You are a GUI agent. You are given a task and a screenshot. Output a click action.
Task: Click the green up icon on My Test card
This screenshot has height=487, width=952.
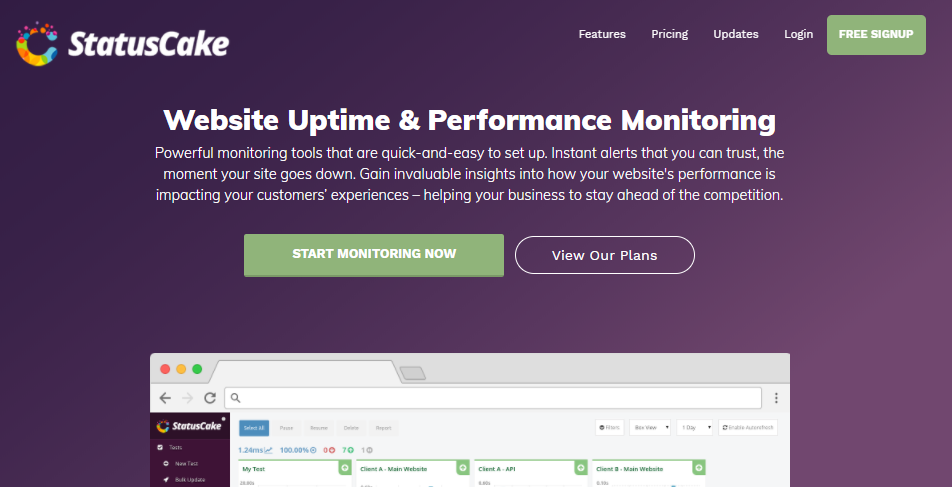coord(344,468)
